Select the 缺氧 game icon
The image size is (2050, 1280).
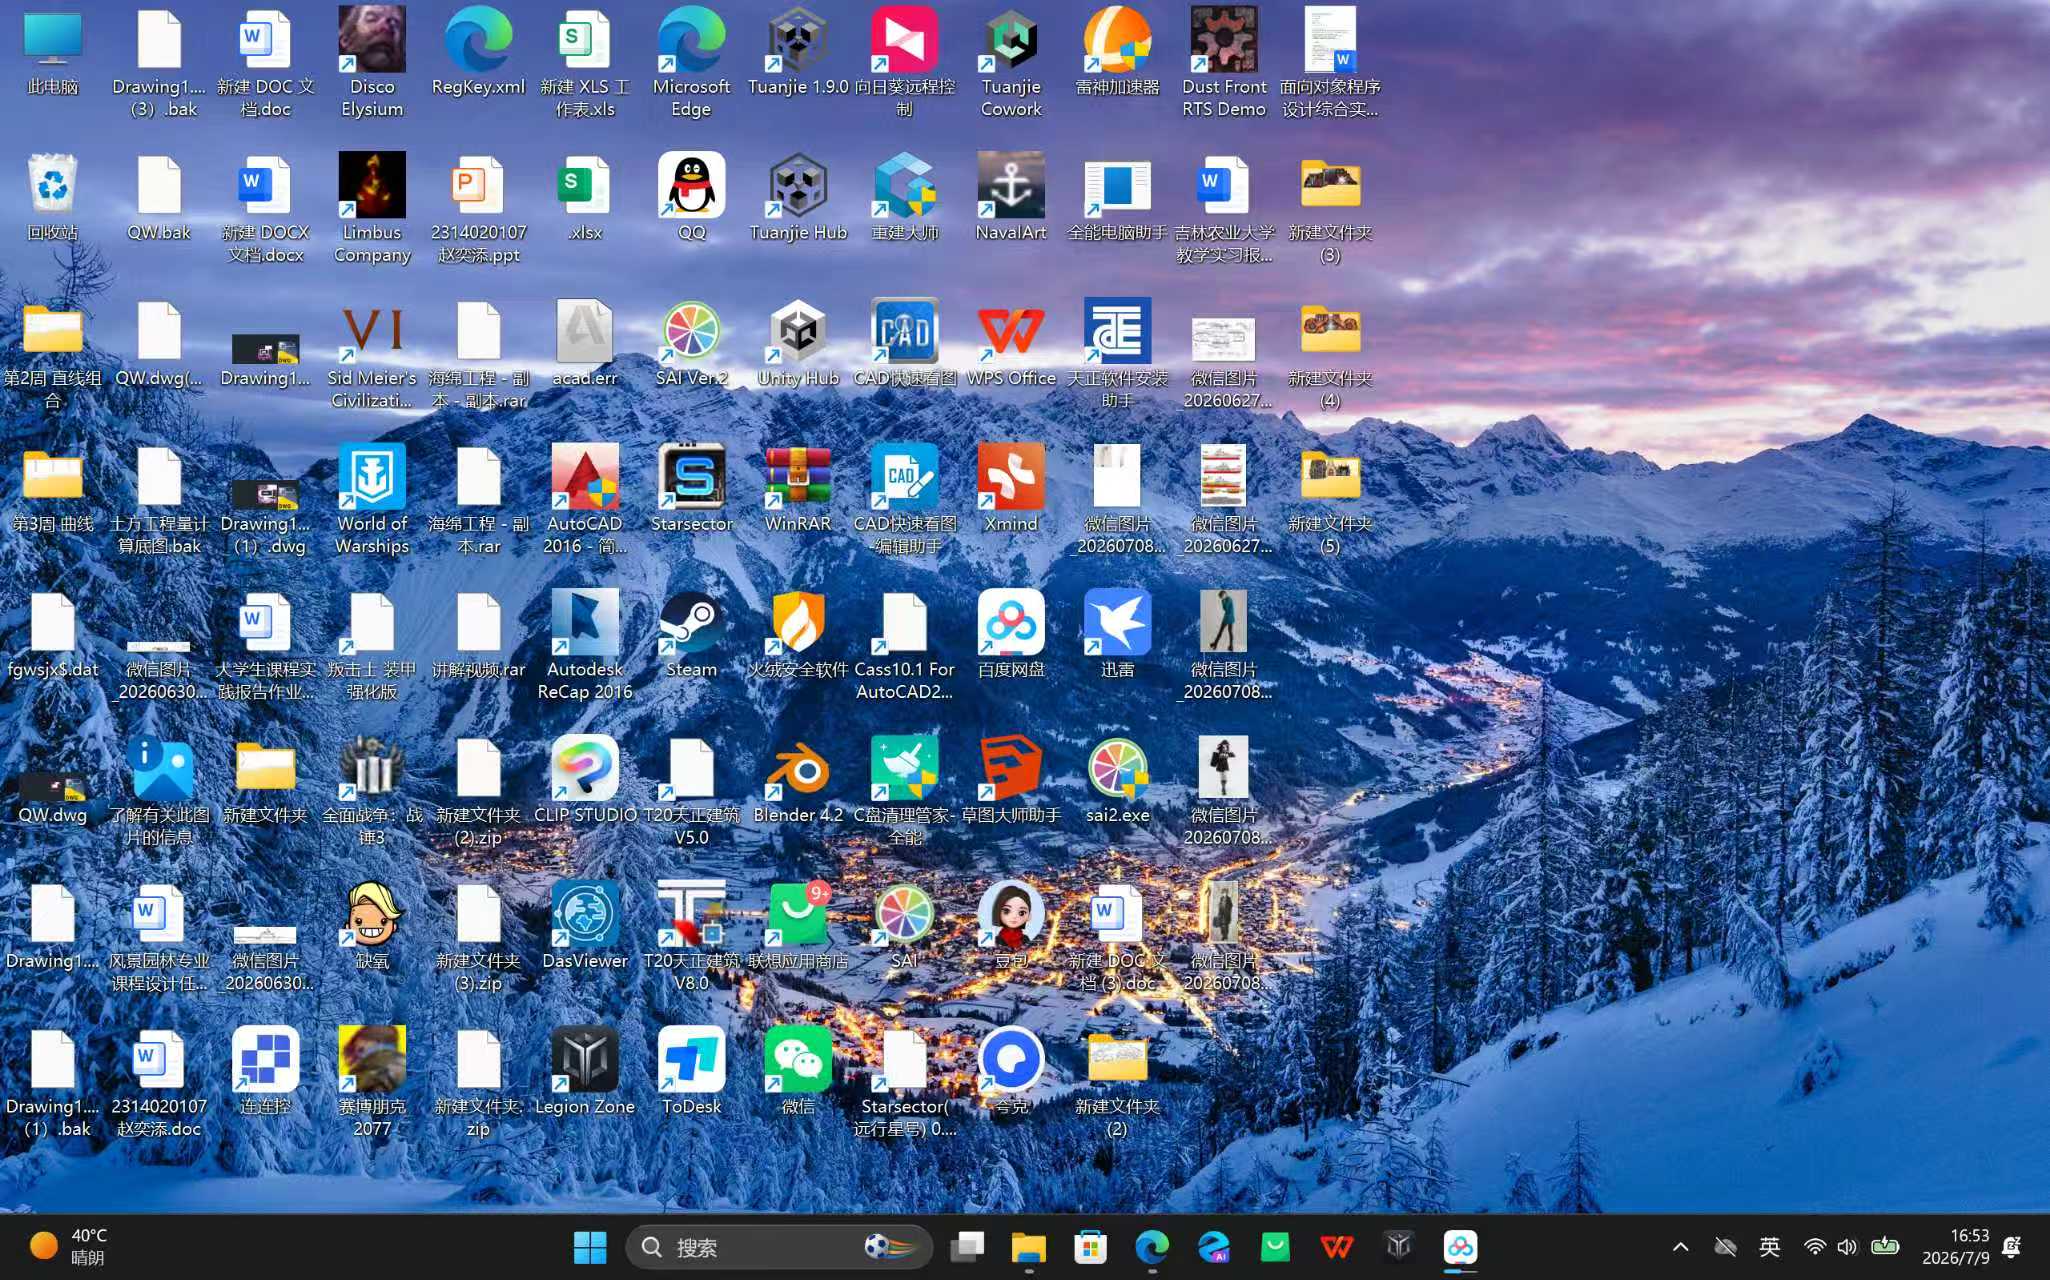coord(372,926)
